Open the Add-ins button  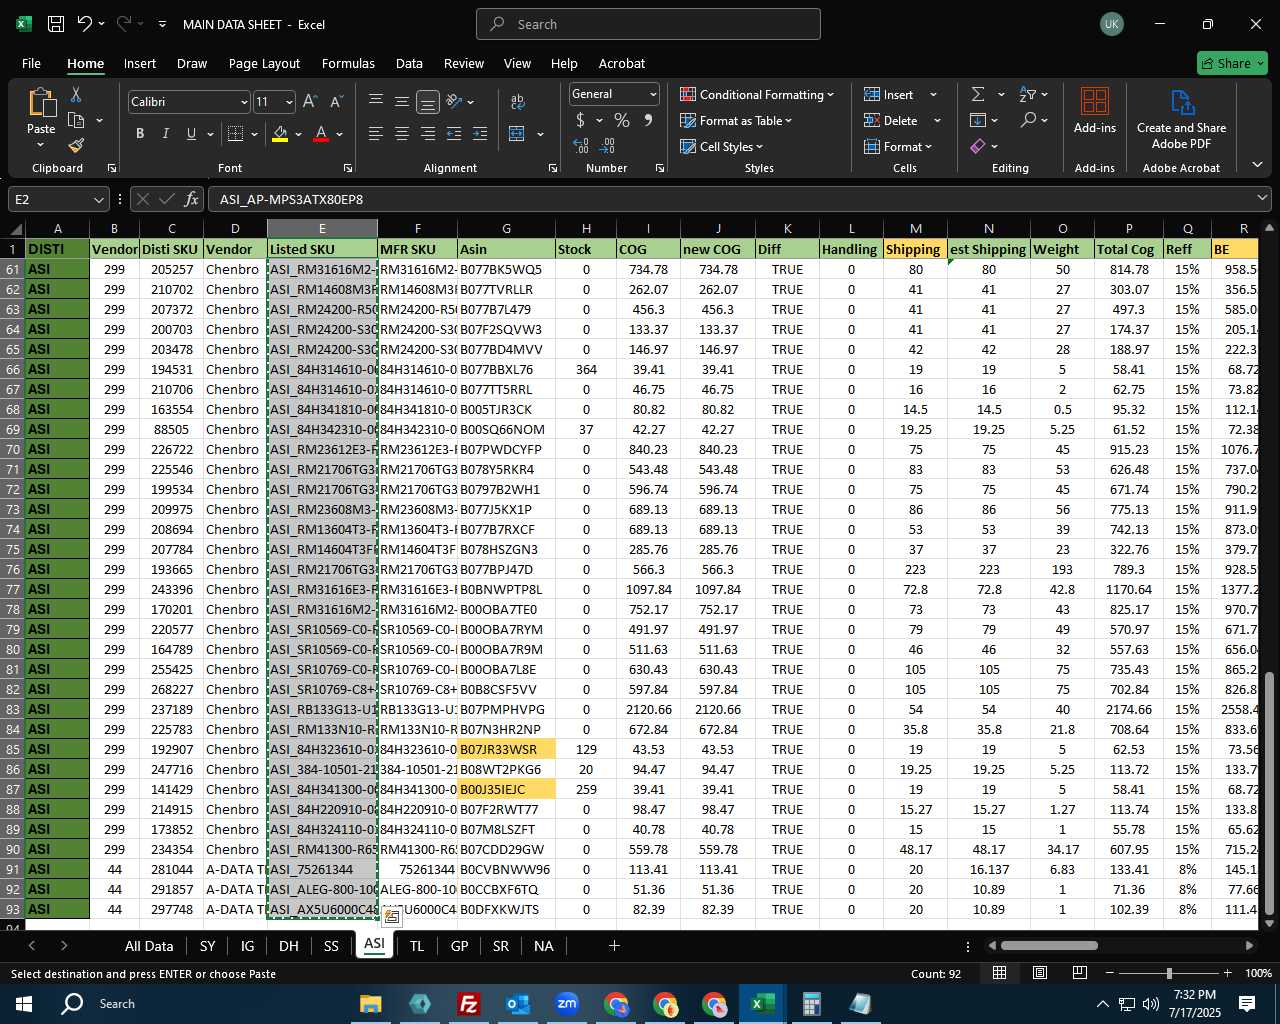click(x=1095, y=112)
